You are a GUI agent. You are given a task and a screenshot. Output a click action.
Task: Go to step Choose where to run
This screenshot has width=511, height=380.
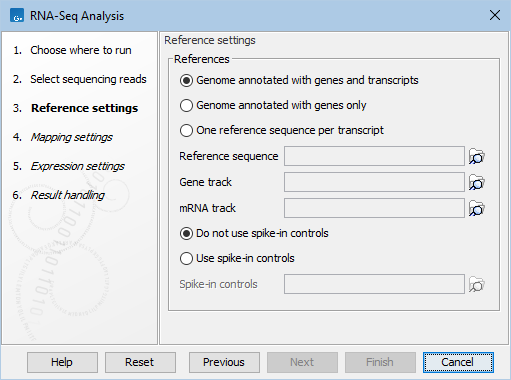pyautogui.click(x=81, y=50)
